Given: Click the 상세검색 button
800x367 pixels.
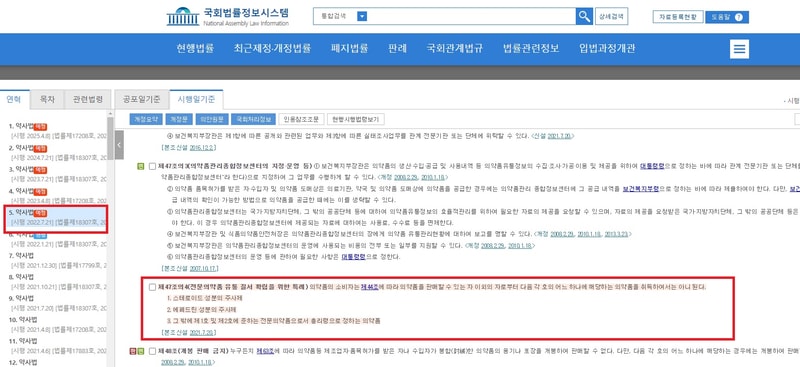Looking at the screenshot, I should [x=611, y=16].
